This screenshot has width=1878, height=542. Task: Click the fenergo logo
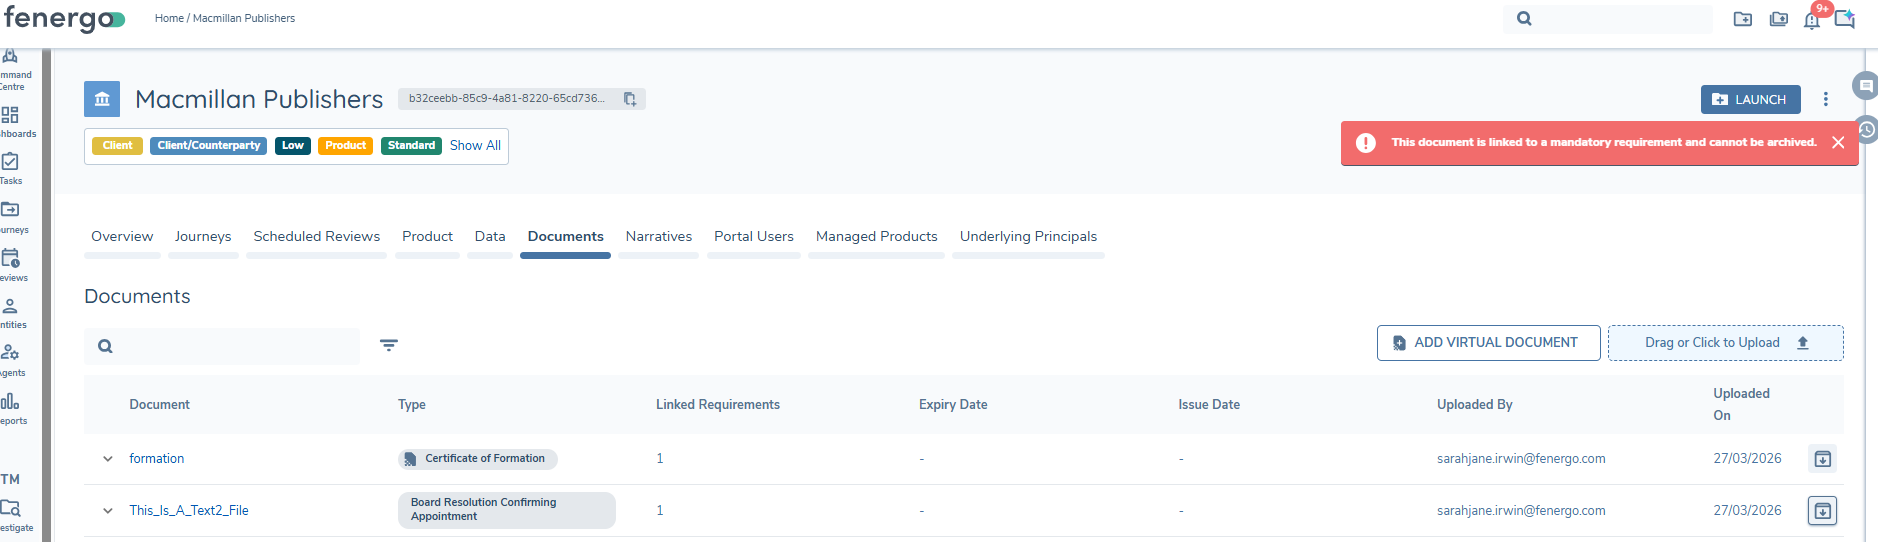click(65, 19)
